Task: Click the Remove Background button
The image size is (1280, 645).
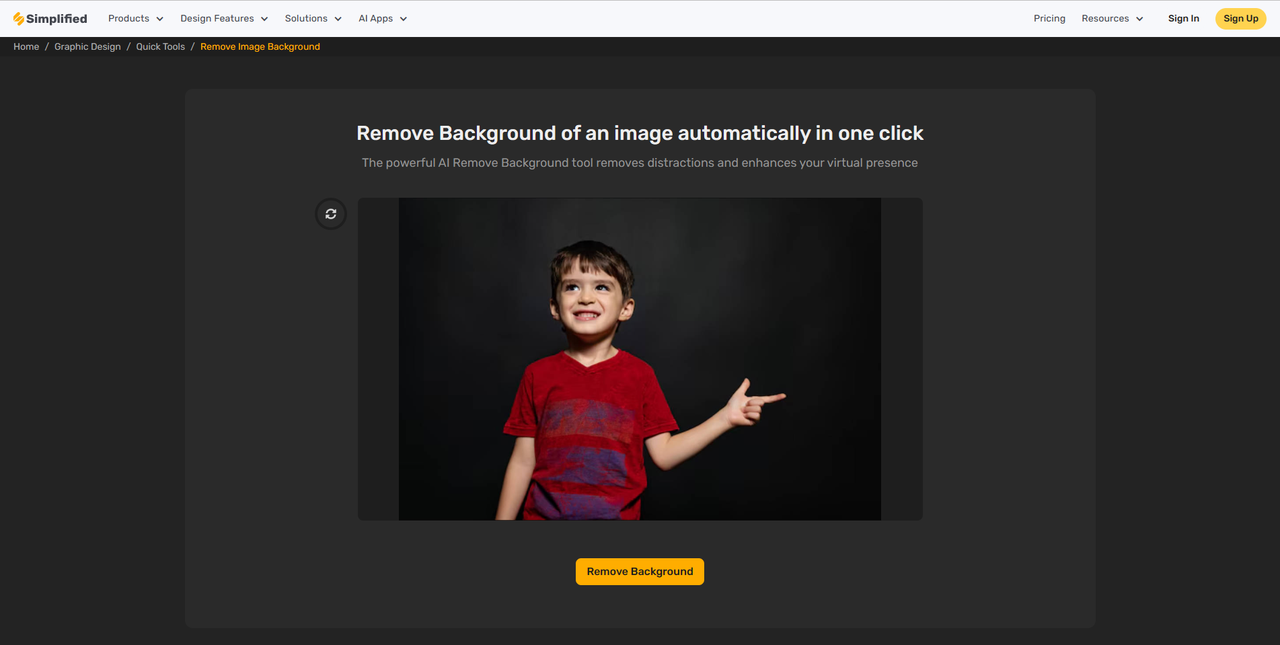Action: (x=640, y=571)
